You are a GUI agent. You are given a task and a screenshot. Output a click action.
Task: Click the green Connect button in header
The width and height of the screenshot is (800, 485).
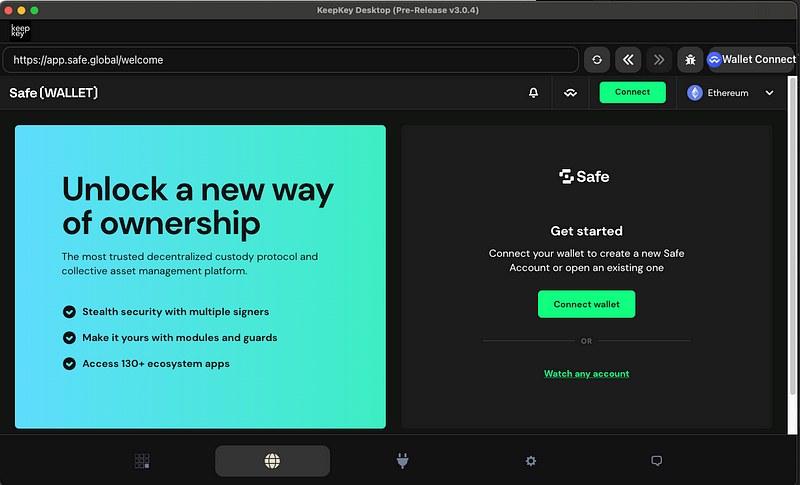point(632,92)
